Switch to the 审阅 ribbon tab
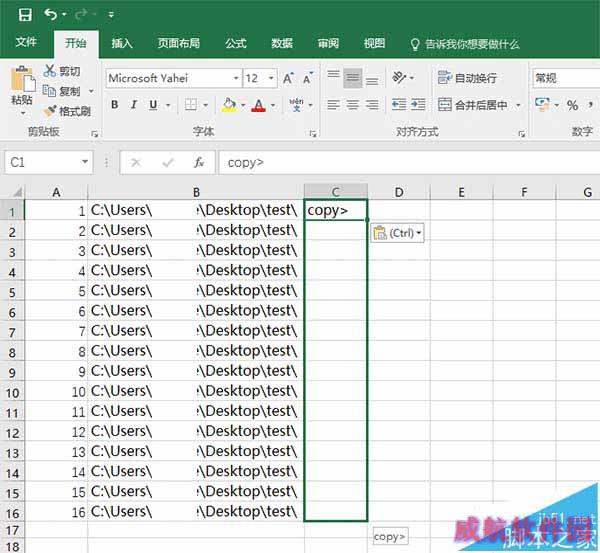 point(328,43)
